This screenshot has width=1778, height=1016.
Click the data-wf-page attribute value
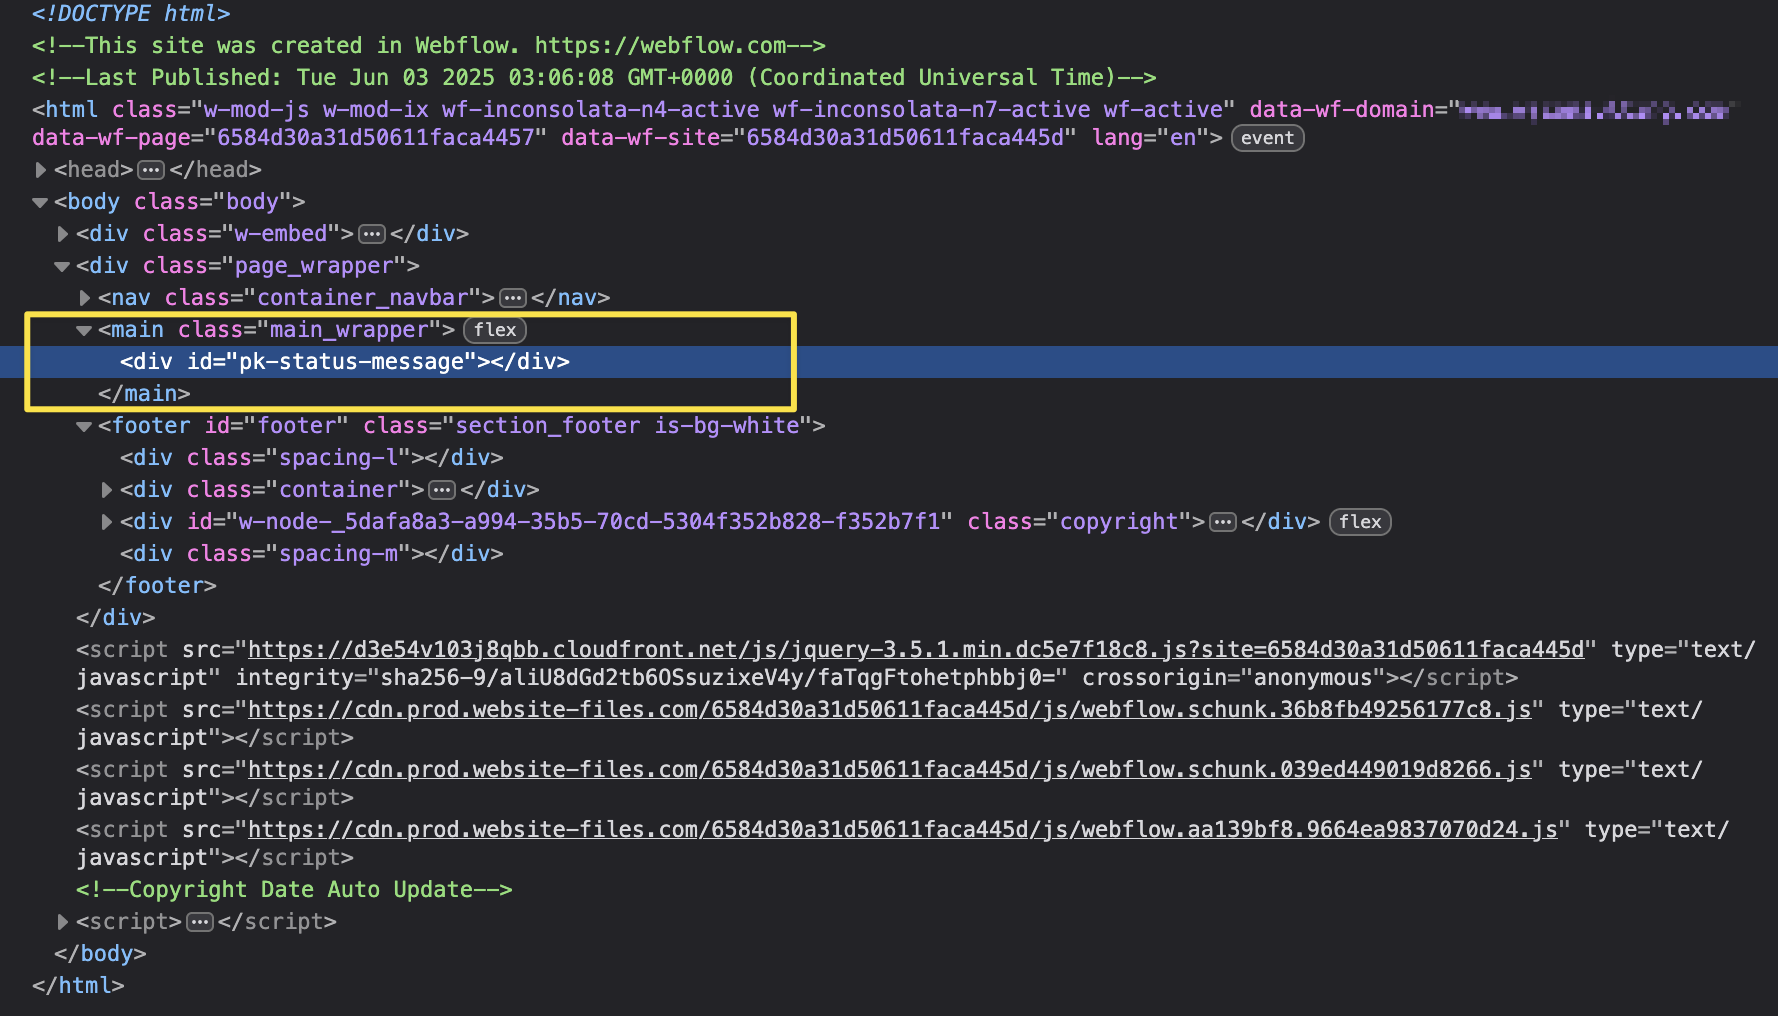coord(376,138)
